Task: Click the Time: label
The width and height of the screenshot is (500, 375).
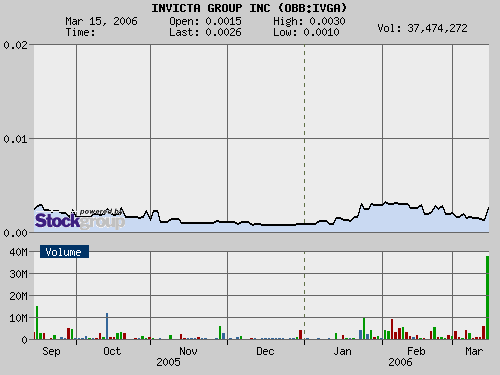Action: pos(80,32)
